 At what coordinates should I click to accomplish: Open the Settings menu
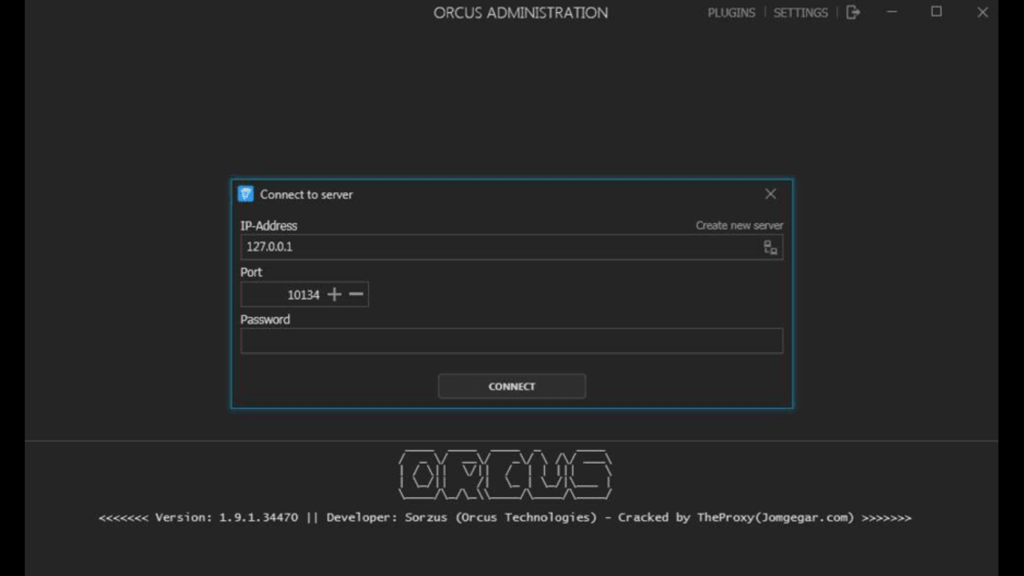(x=800, y=12)
